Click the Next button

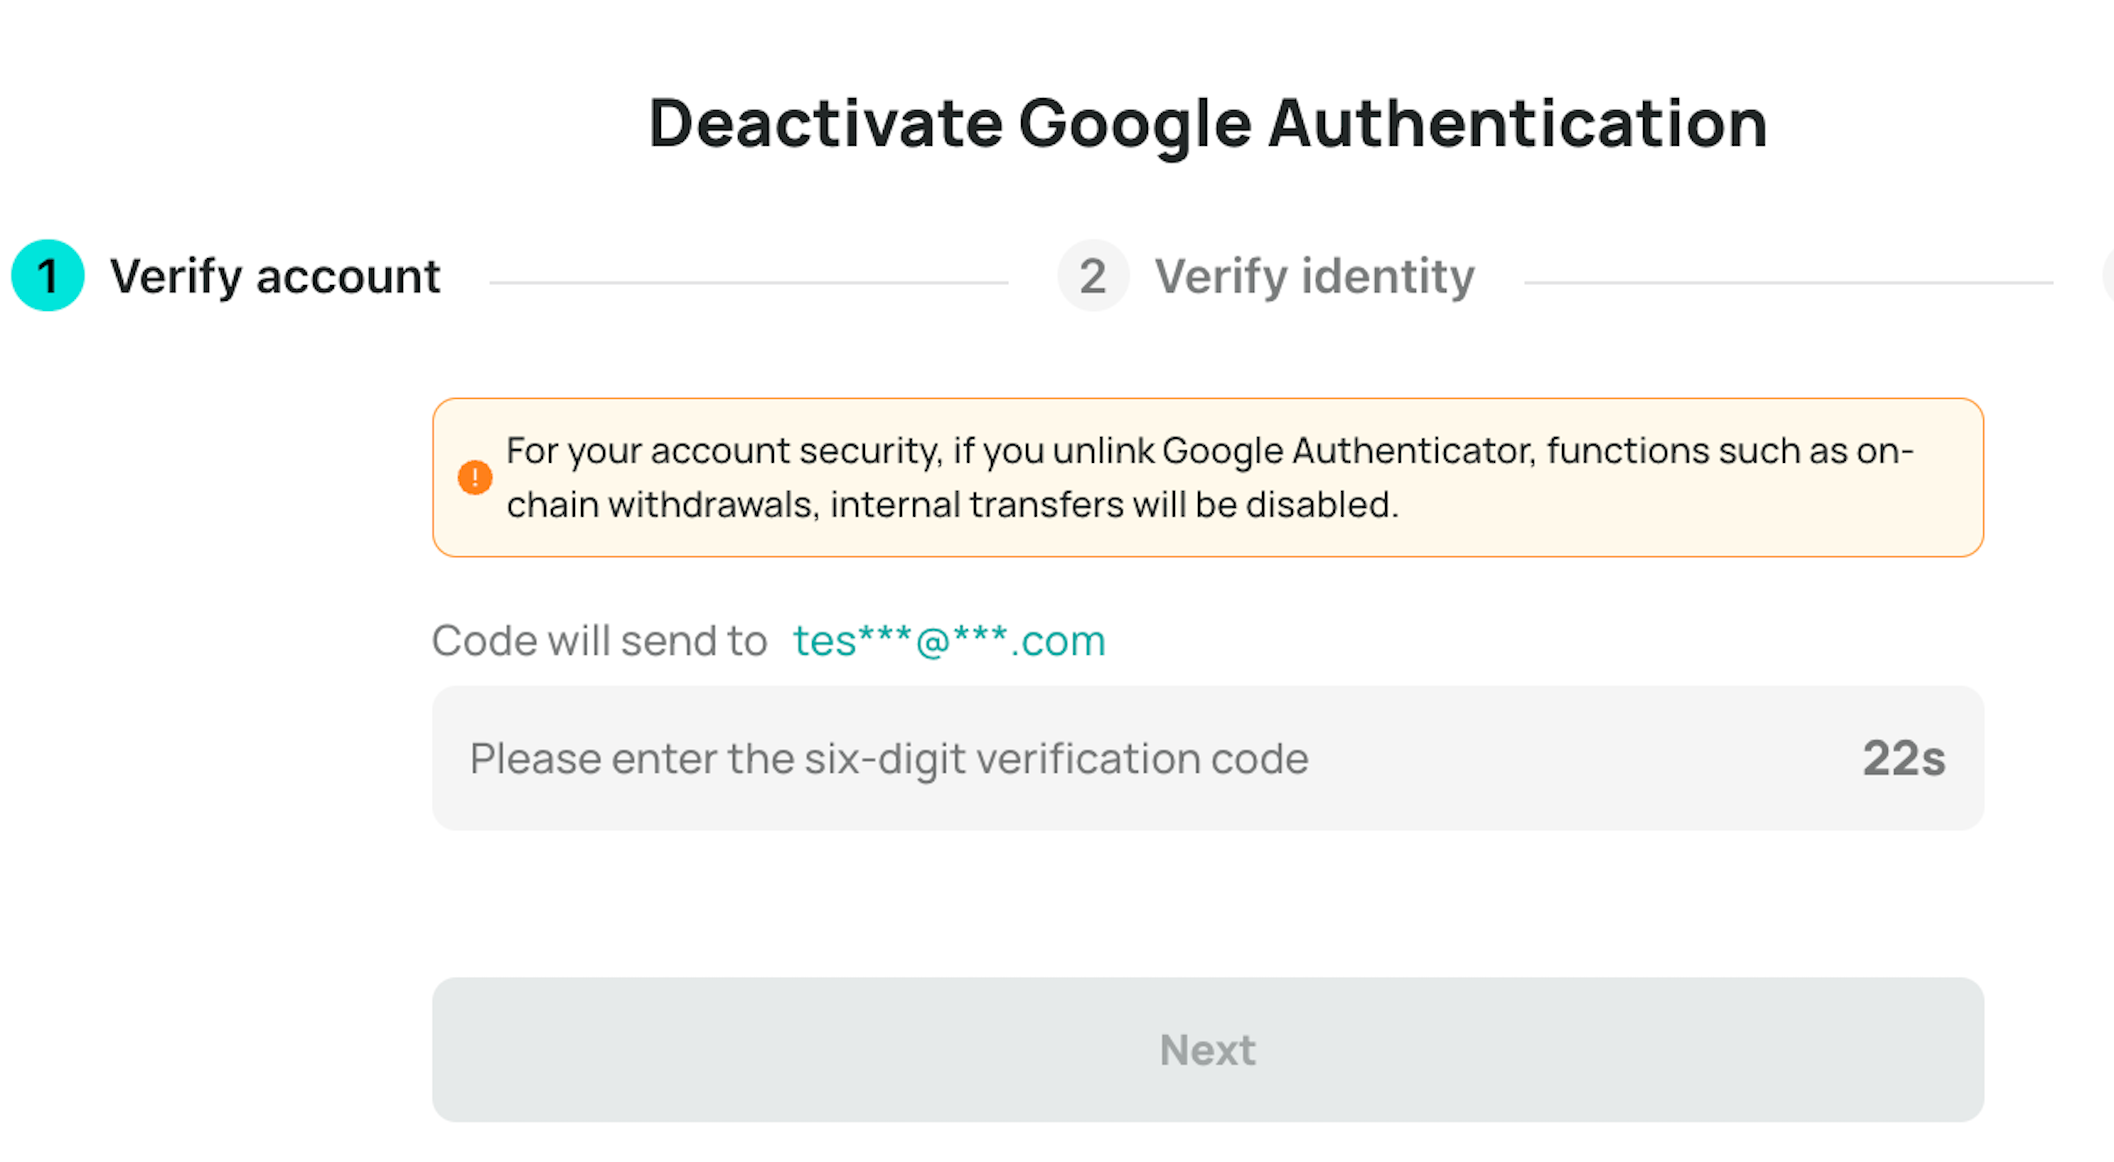pyautogui.click(x=1208, y=1050)
